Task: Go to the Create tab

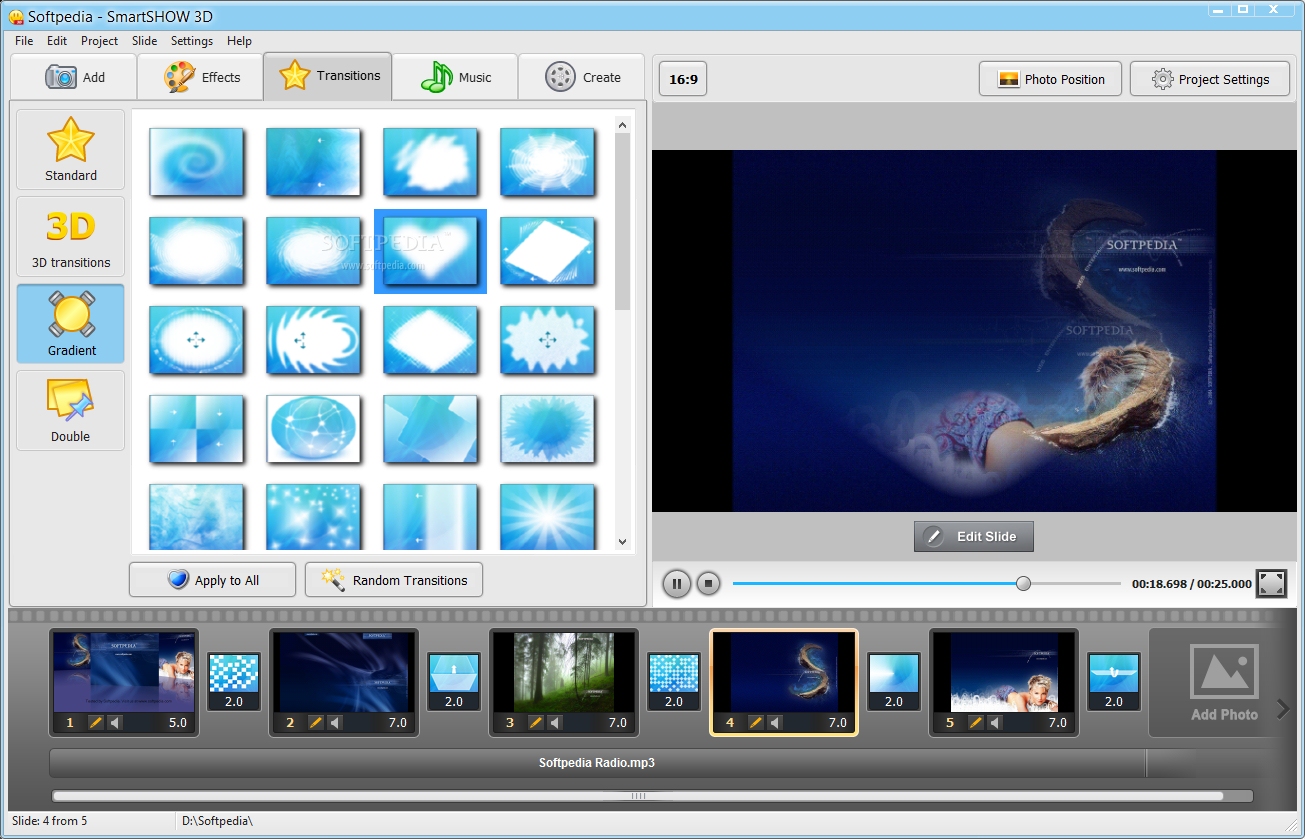Action: point(583,77)
